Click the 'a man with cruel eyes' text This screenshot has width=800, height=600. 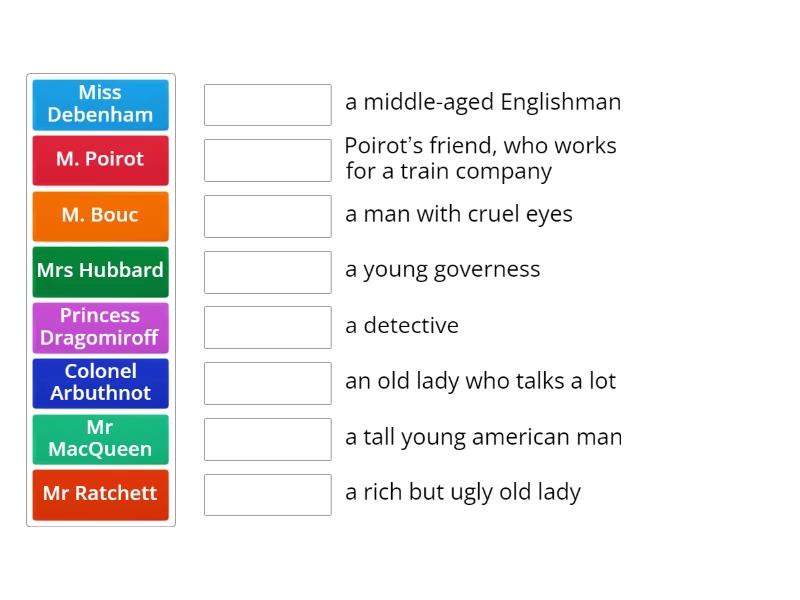point(458,214)
